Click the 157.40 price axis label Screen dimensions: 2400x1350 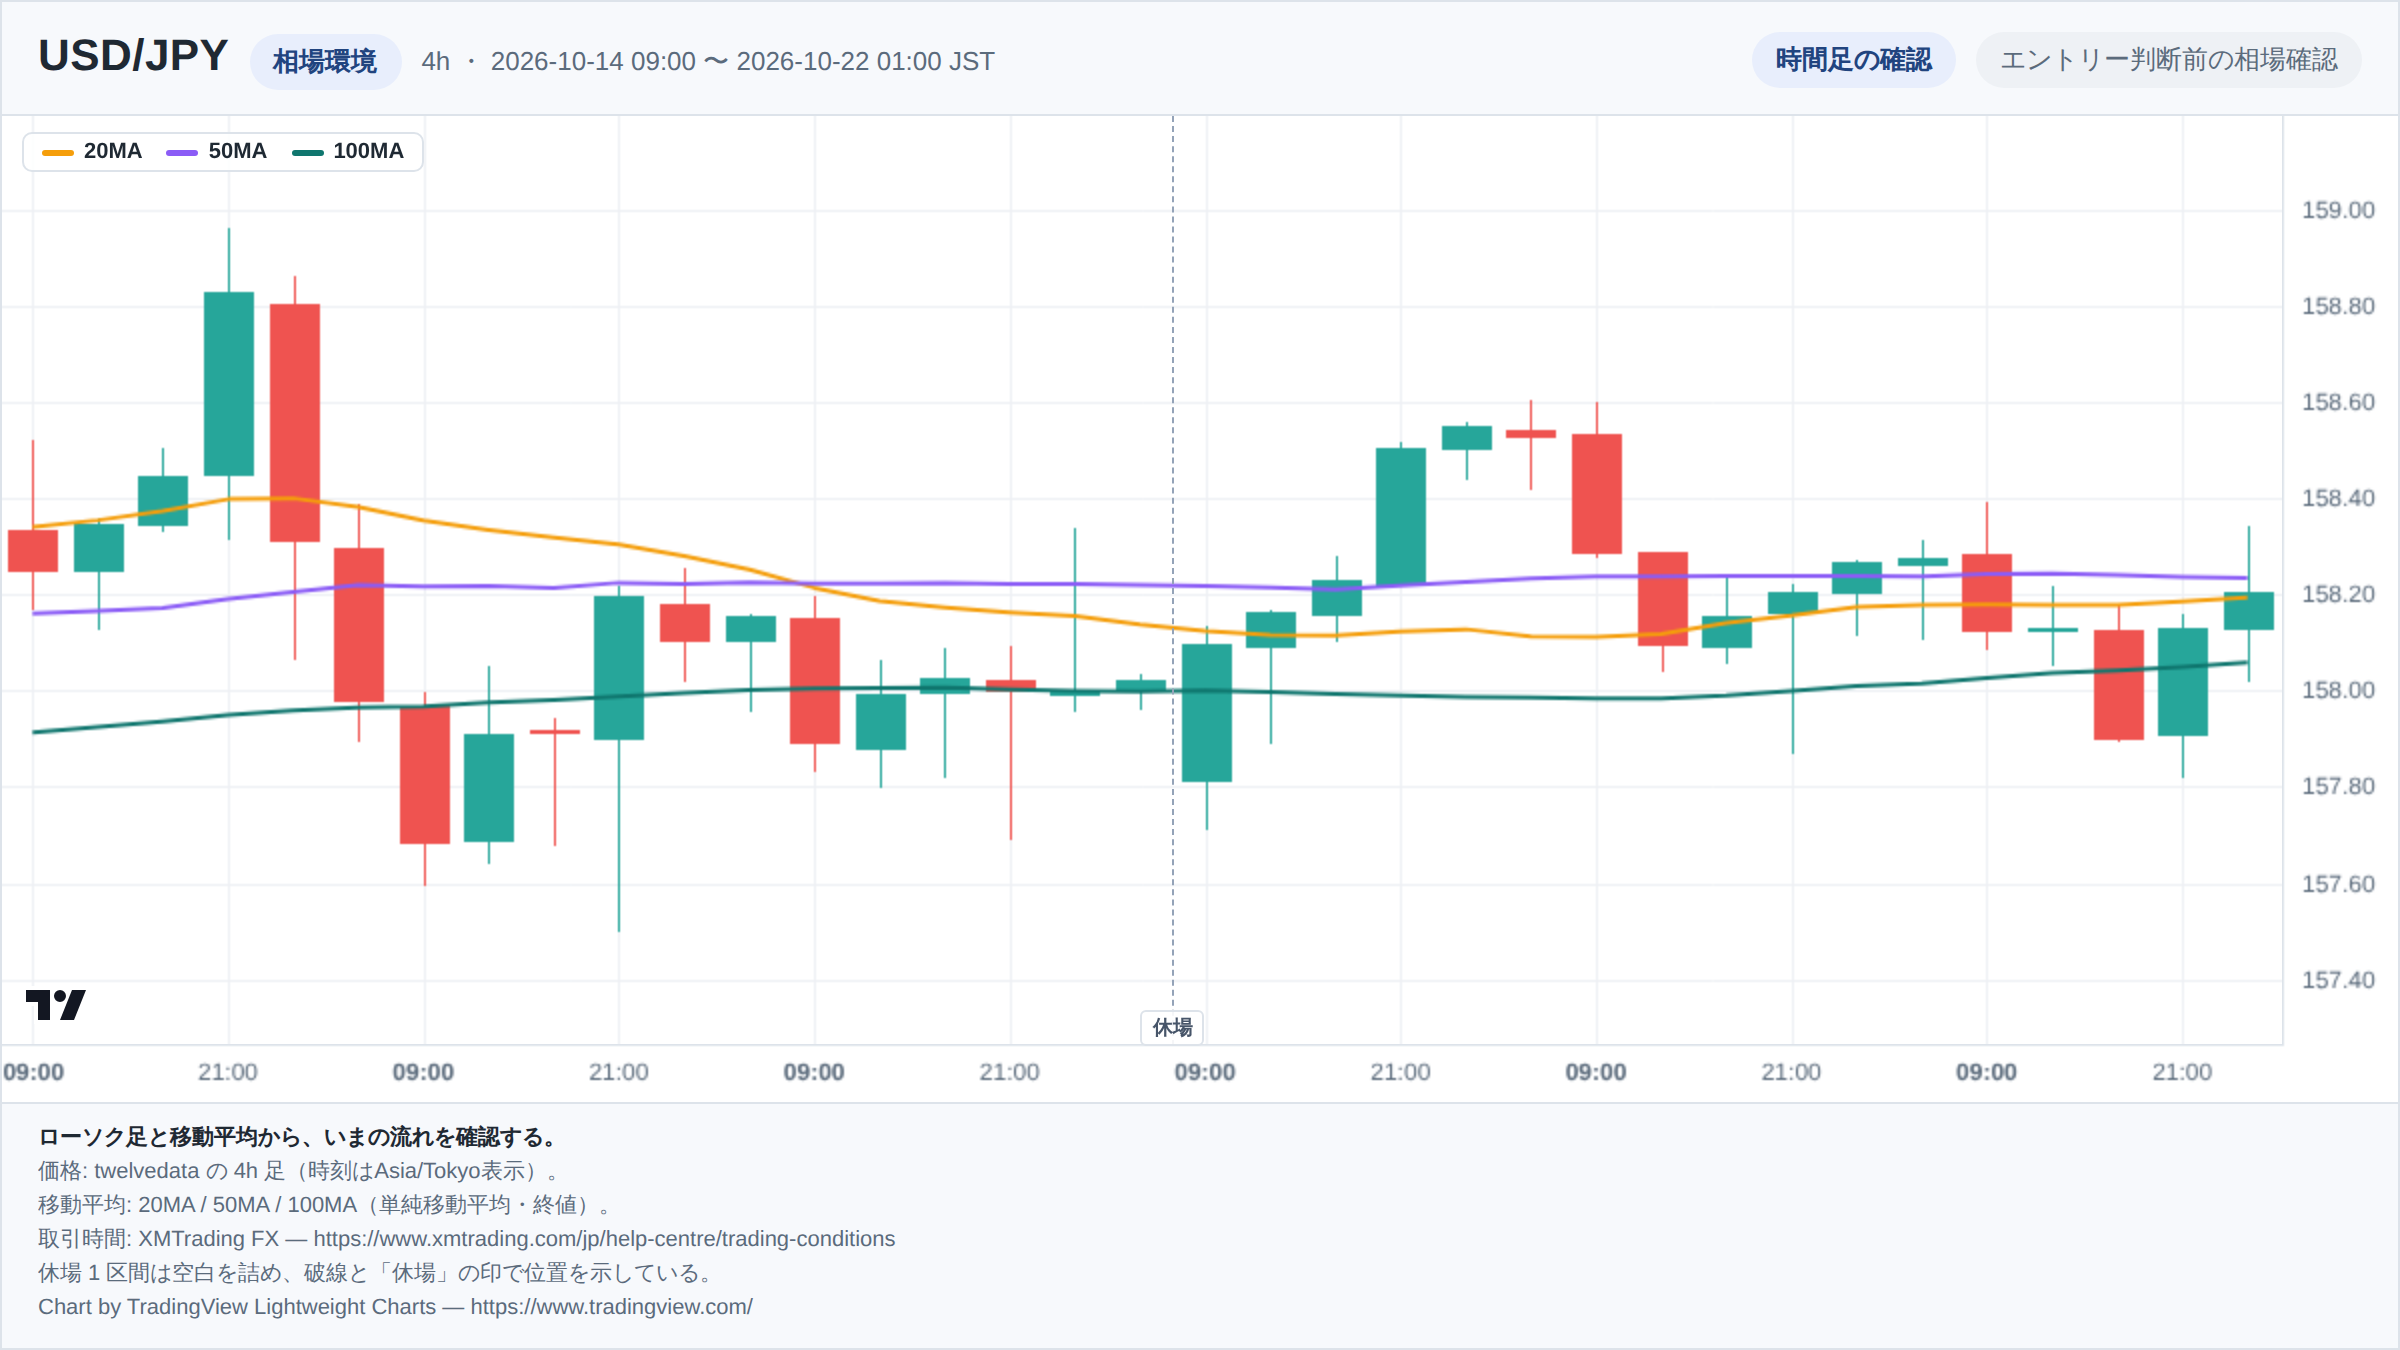2338,980
